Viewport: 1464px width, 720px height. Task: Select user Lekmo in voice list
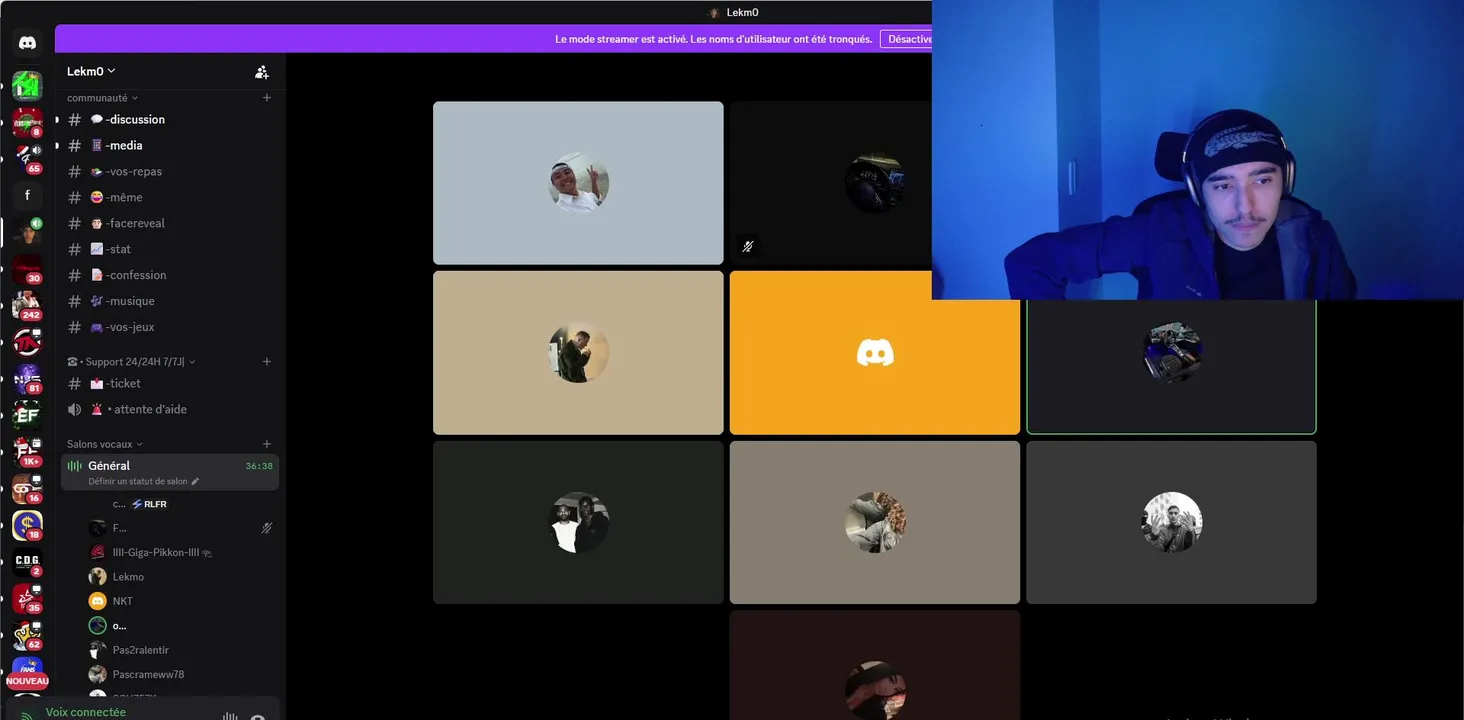click(x=183, y=577)
